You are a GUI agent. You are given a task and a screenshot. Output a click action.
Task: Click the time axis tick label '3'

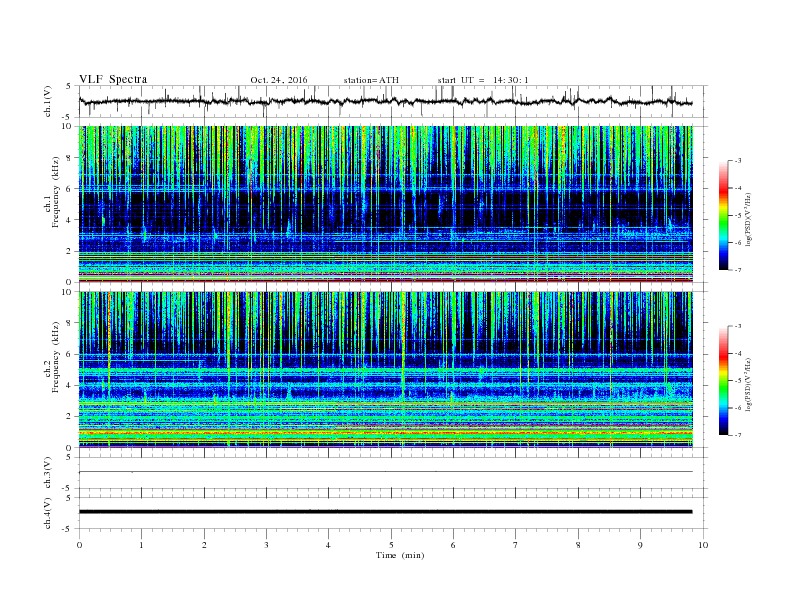pyautogui.click(x=266, y=545)
